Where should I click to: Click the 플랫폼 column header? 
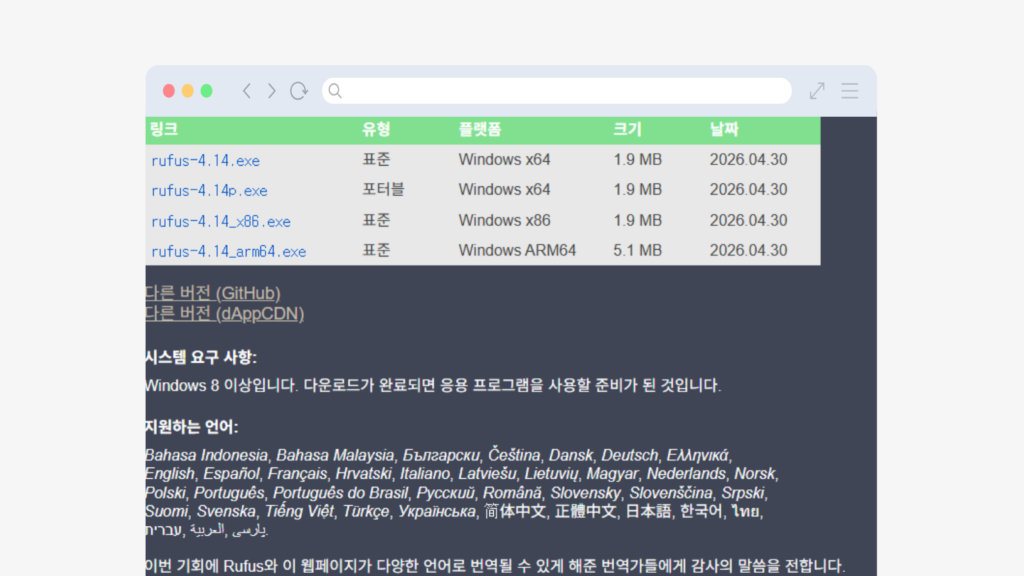click(479, 129)
